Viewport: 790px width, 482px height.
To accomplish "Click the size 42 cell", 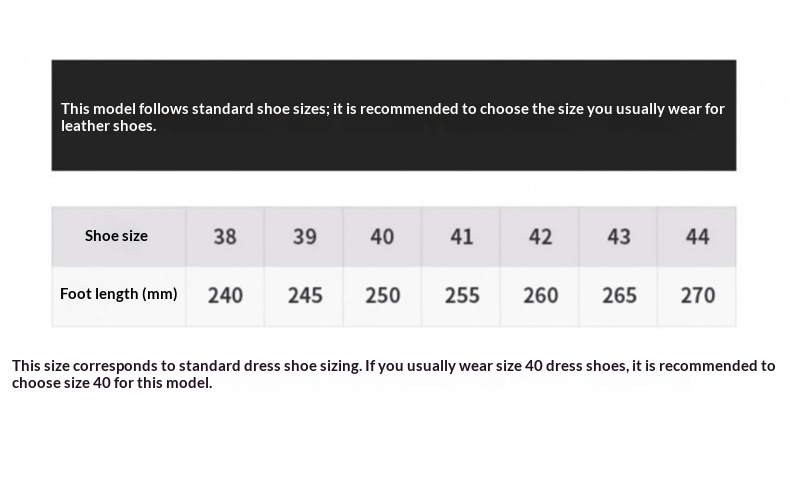I will (x=540, y=236).
